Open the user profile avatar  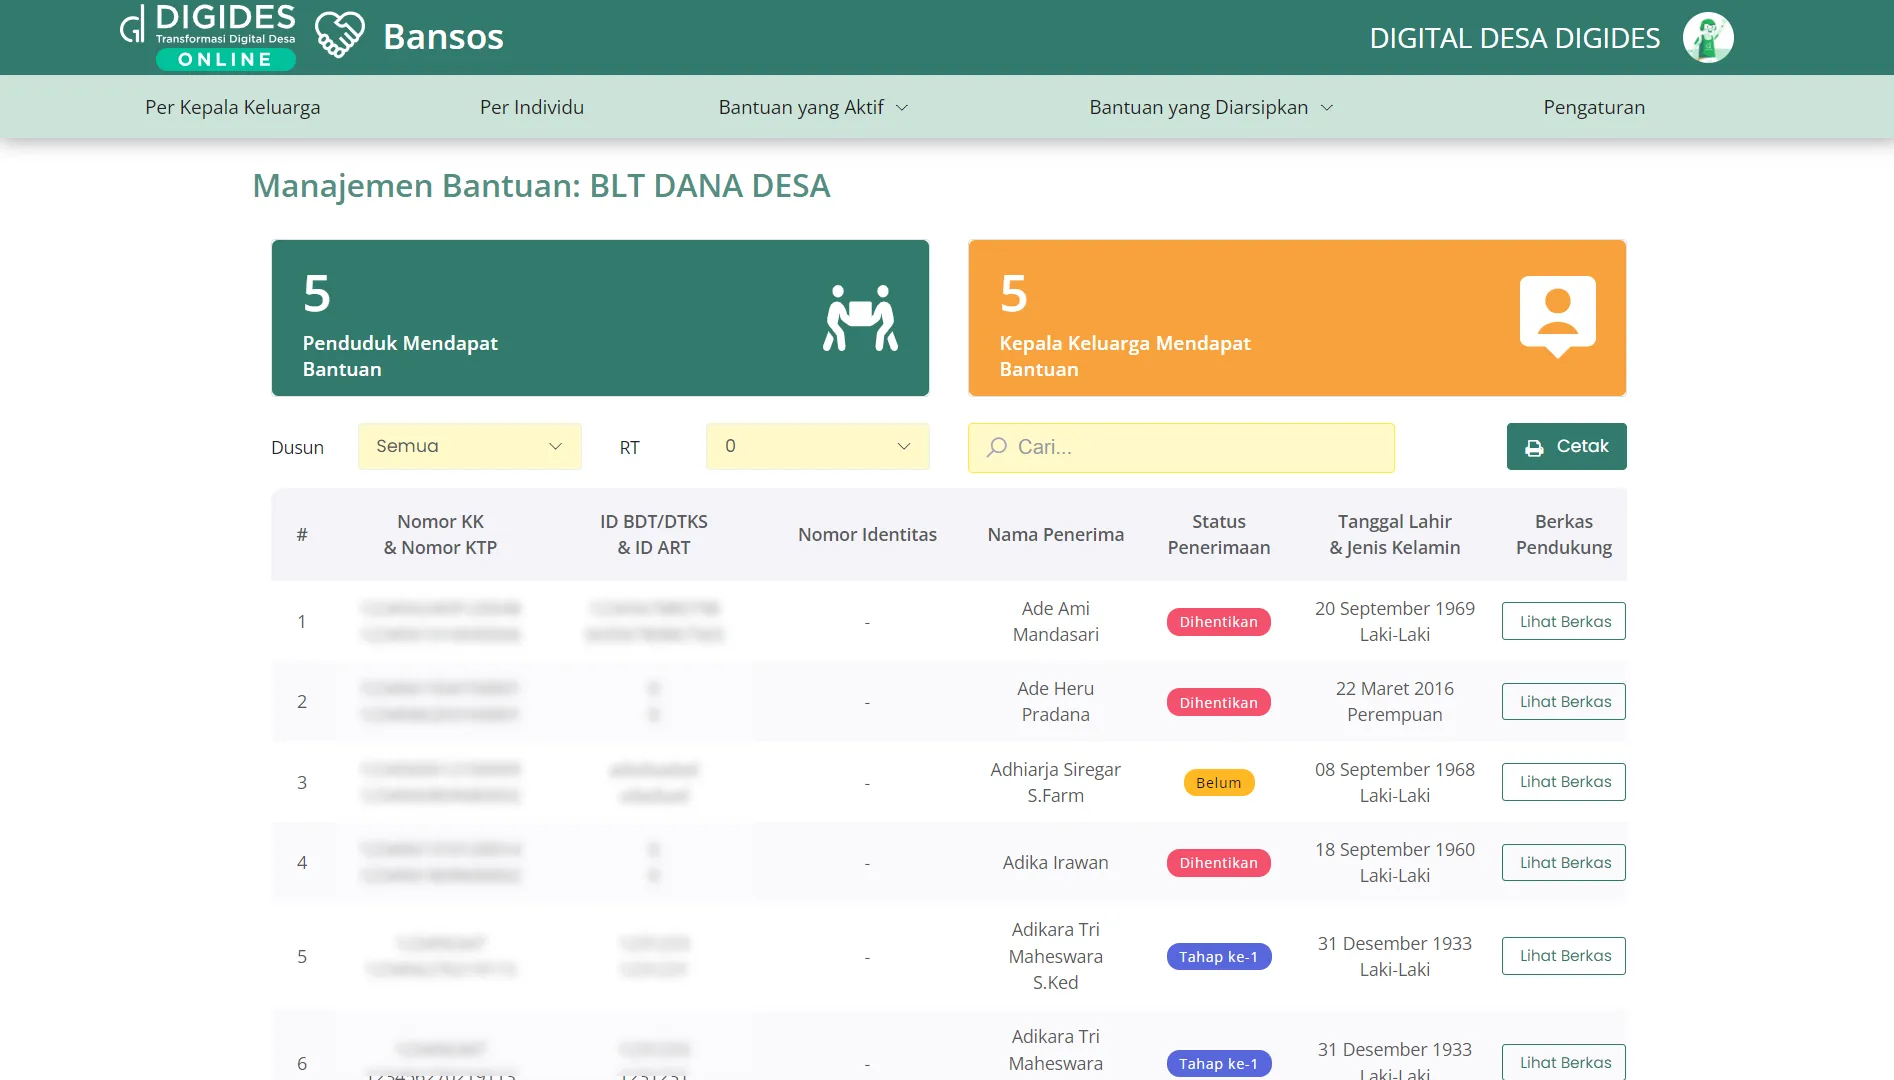[x=1708, y=38]
